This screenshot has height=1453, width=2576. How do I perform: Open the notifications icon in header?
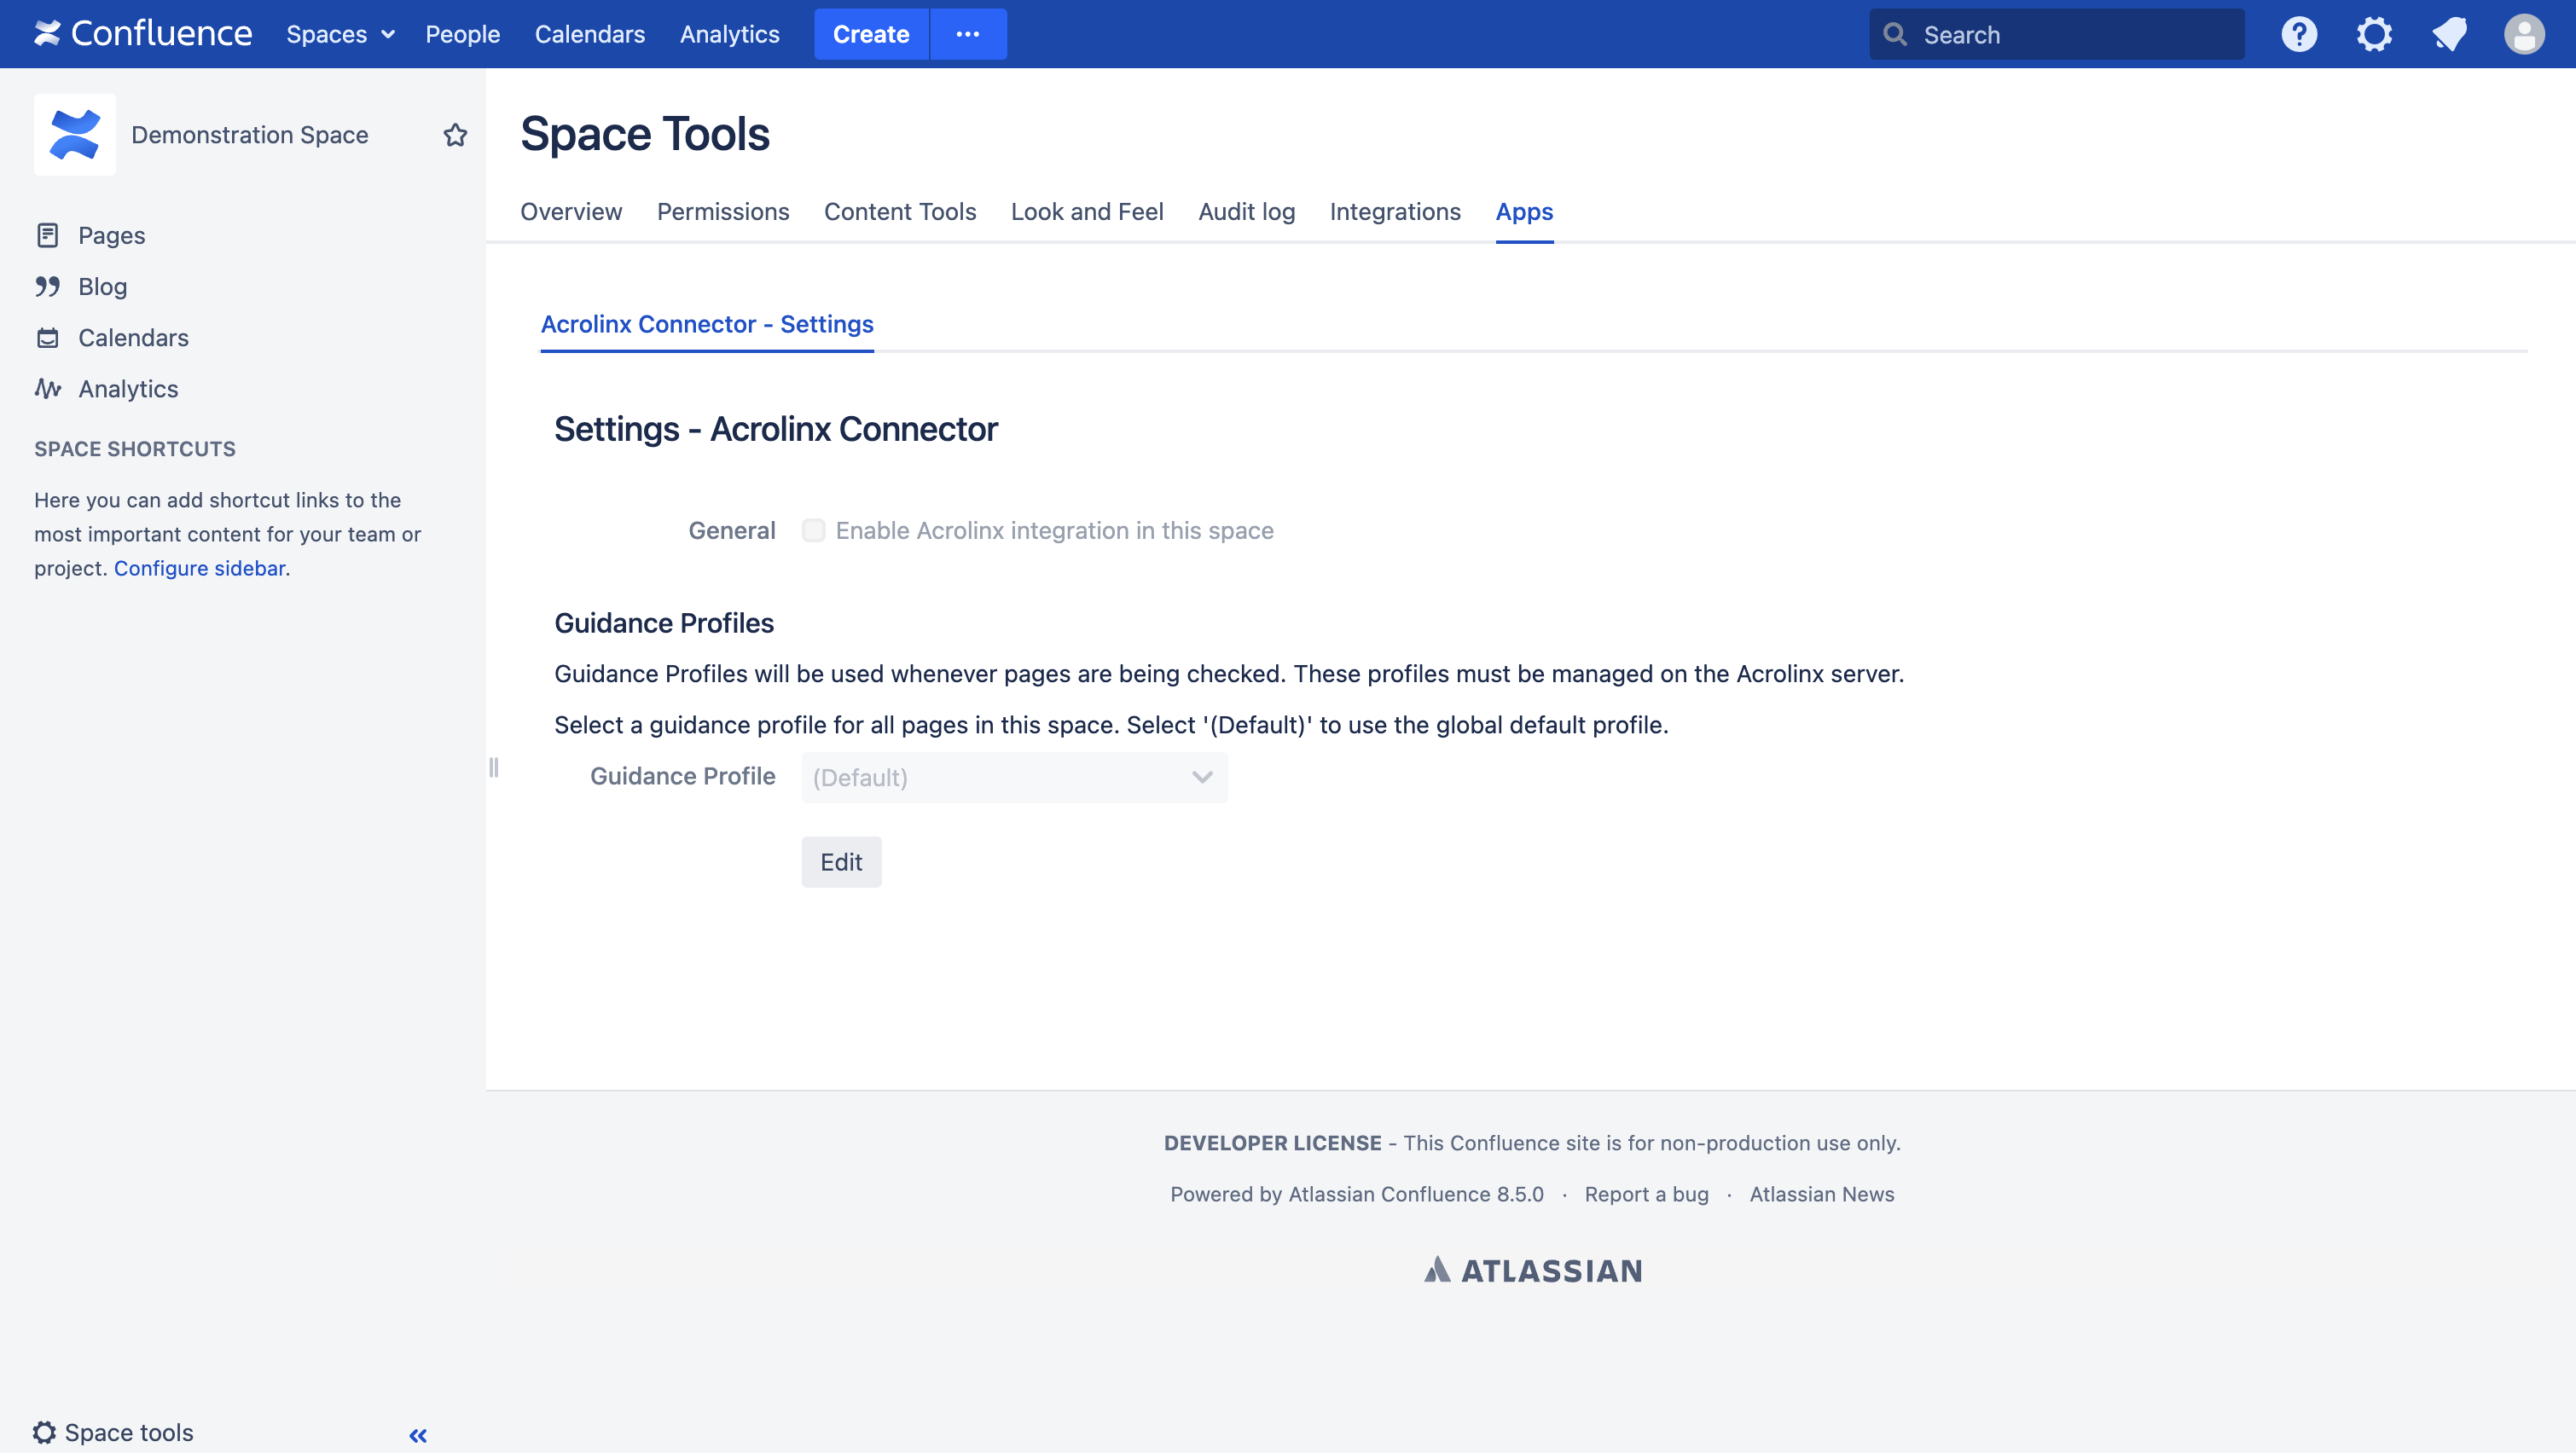click(2449, 34)
